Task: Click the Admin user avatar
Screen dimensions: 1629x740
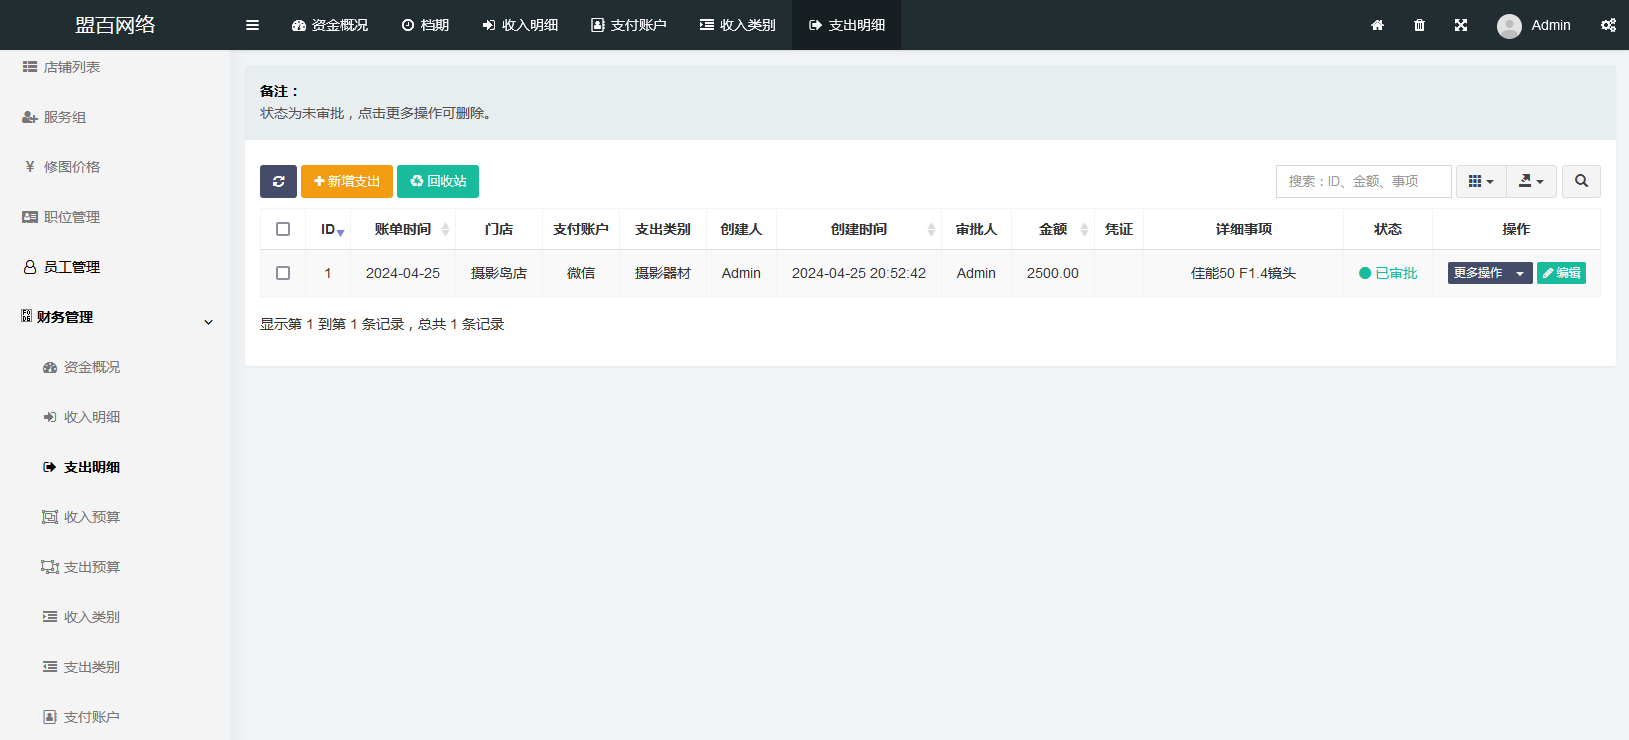Action: pyautogui.click(x=1509, y=26)
